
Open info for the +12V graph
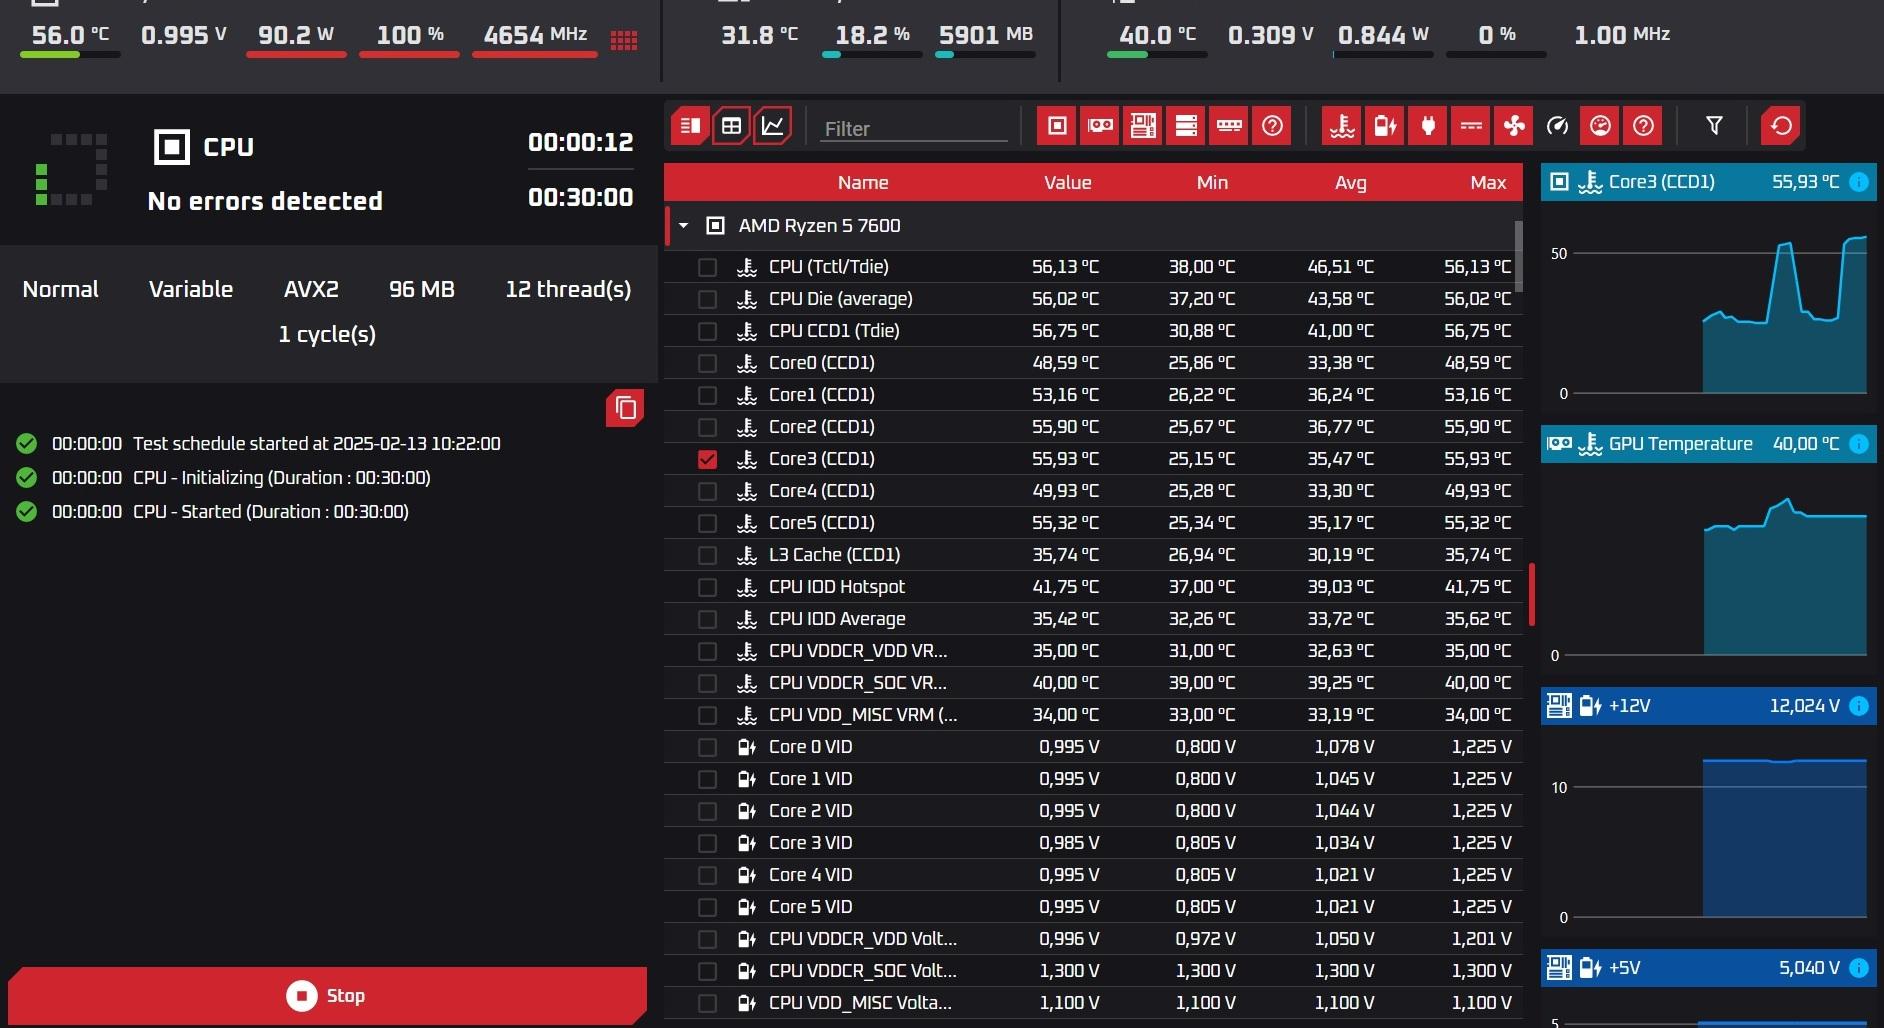coord(1859,706)
